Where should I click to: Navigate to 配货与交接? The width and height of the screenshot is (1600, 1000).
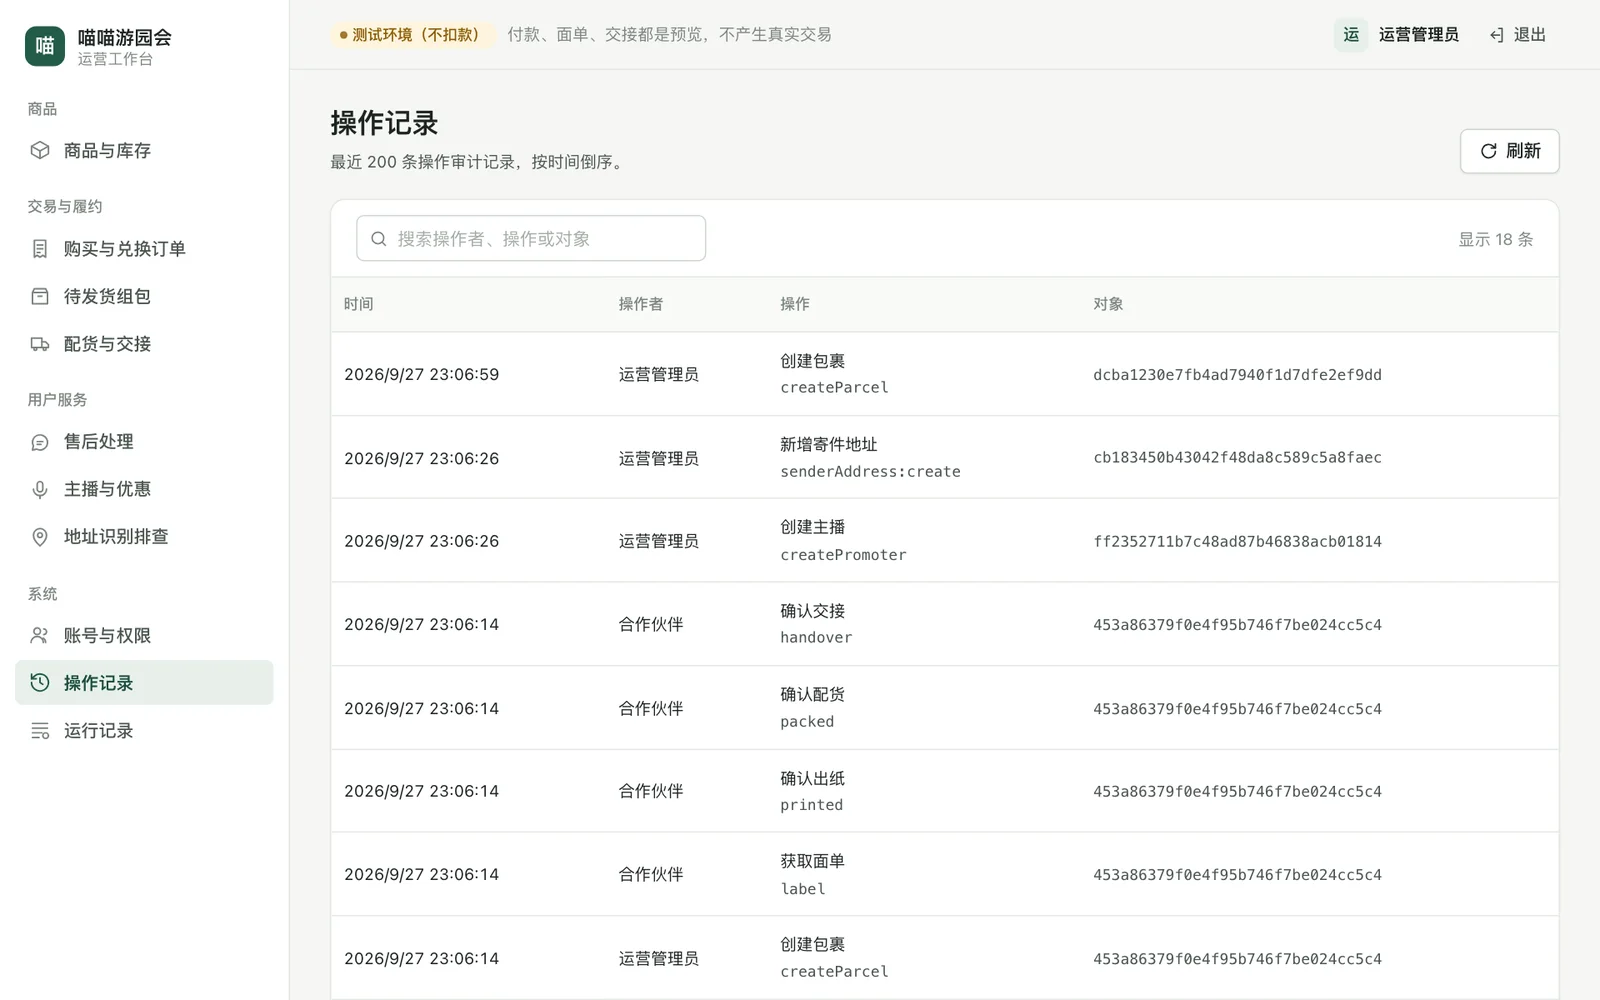point(144,344)
